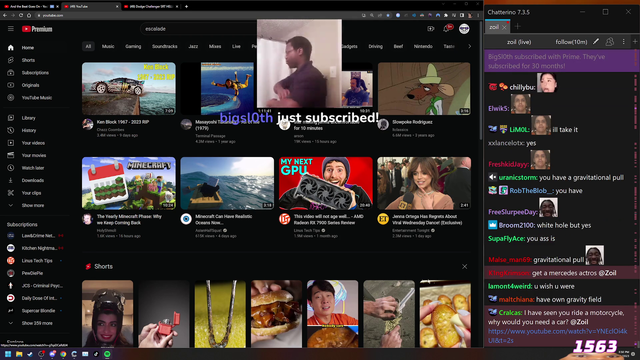
Task: Add a new Chatterino tab
Action: [x=518, y=27]
